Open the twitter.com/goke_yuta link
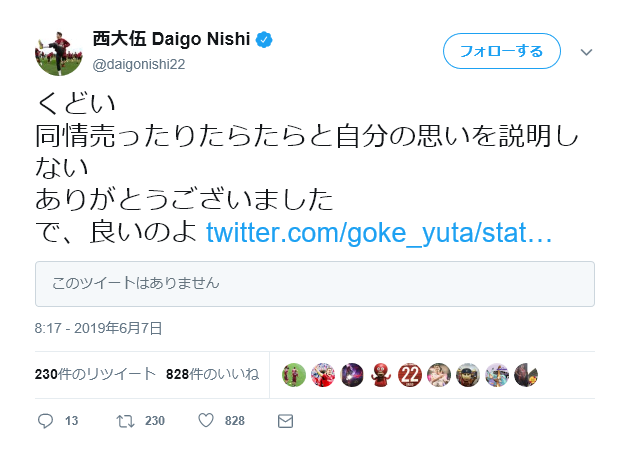This screenshot has height=453, width=633. tap(379, 233)
